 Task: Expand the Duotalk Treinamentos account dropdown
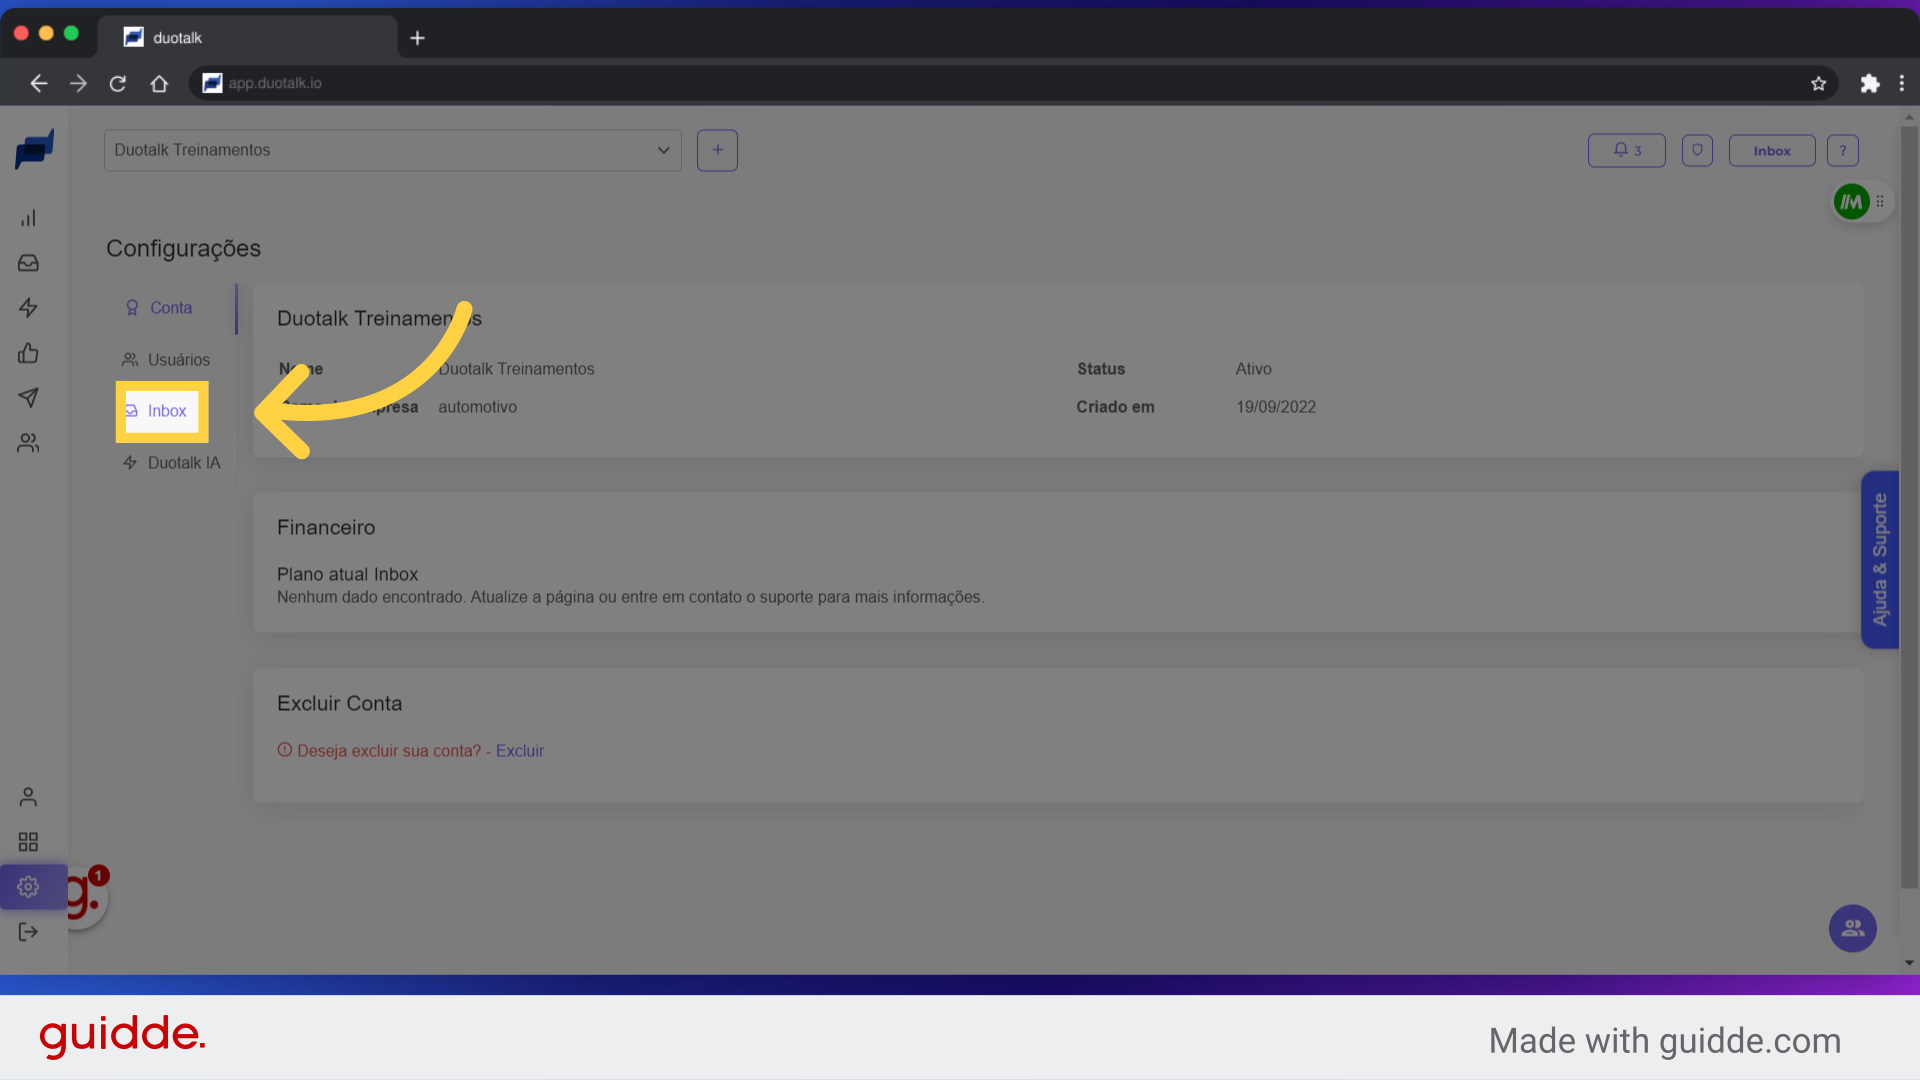[x=393, y=150]
